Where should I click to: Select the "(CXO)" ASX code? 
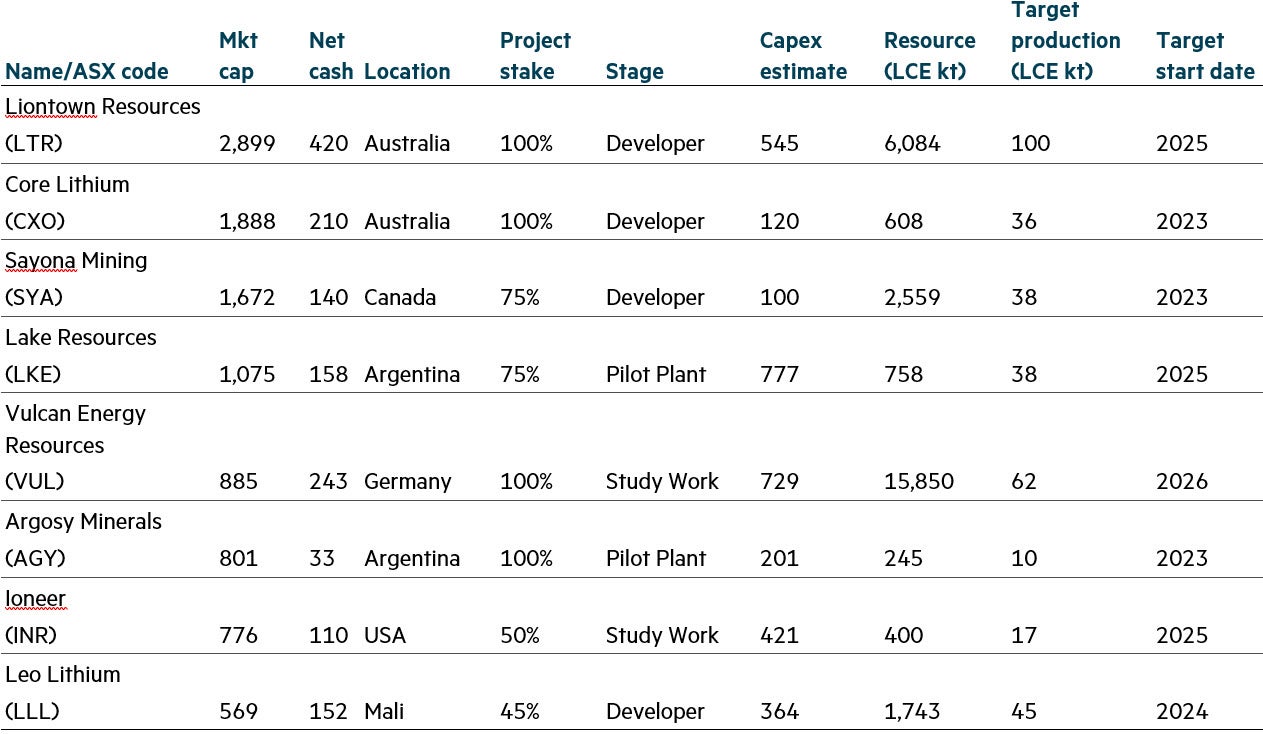(36, 221)
